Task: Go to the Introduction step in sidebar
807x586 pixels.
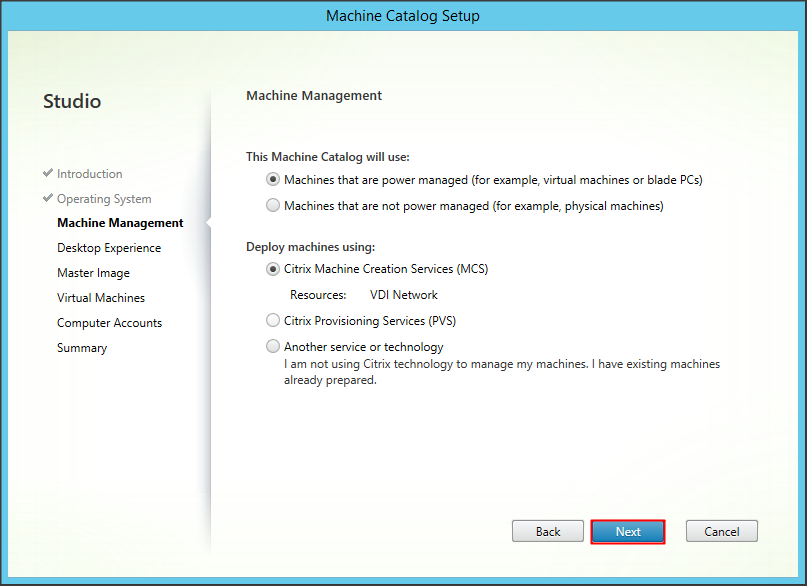Action: click(x=89, y=174)
